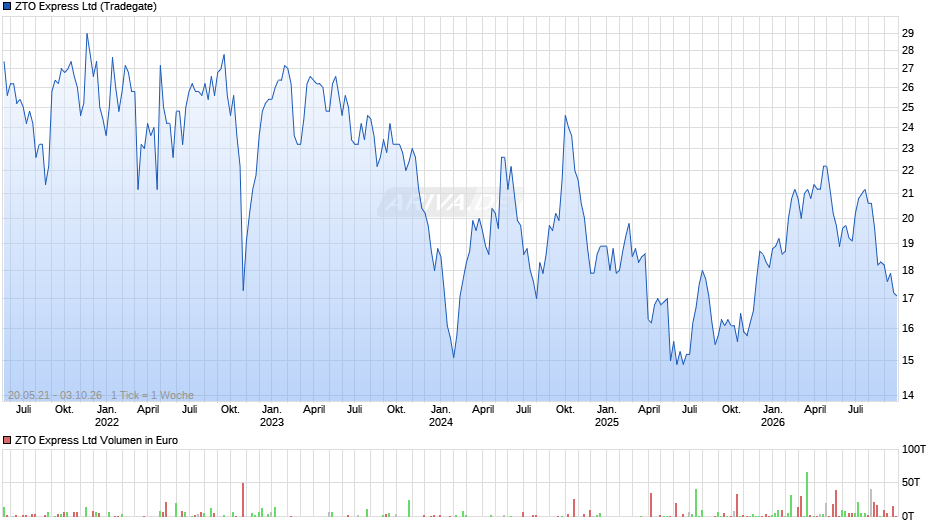This screenshot has height=526, width=940.
Task: Click price axis label 14
Action: tap(908, 395)
